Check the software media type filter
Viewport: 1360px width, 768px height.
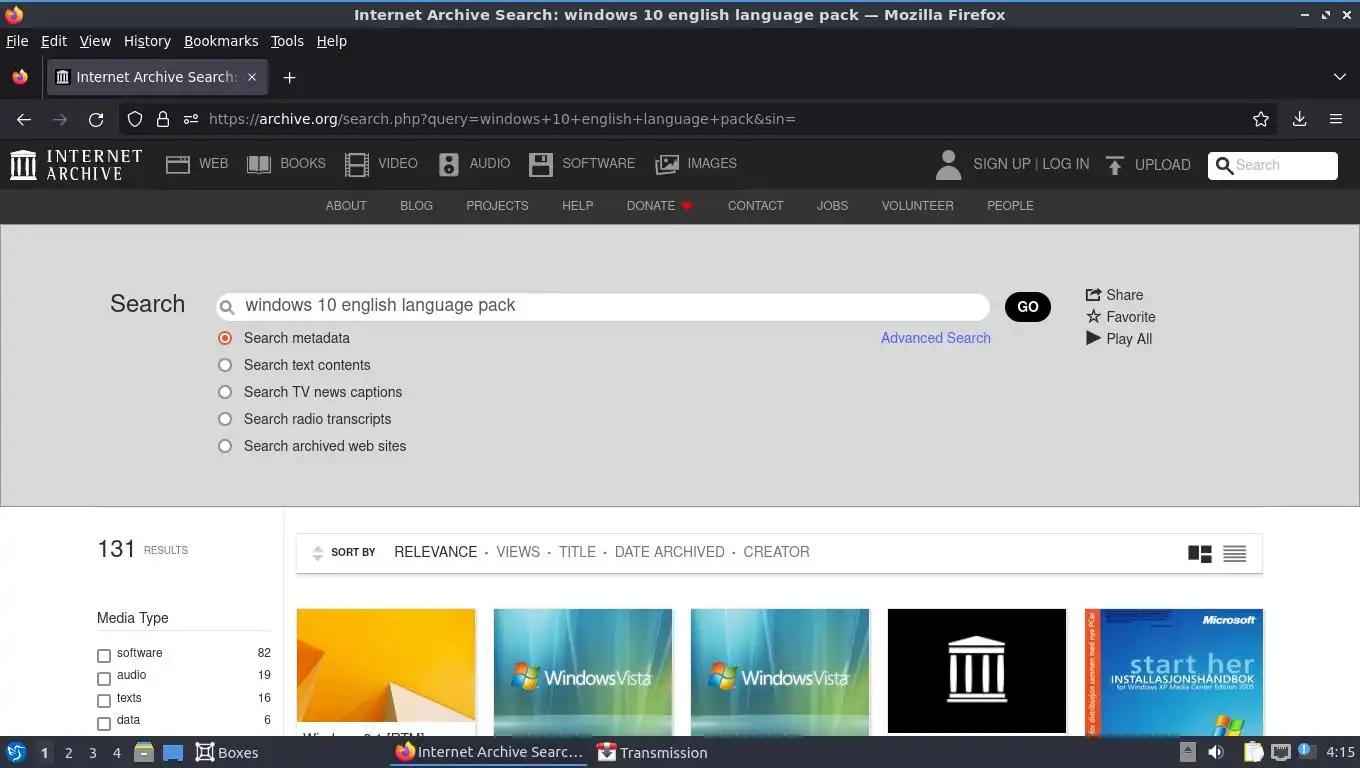tap(104, 656)
